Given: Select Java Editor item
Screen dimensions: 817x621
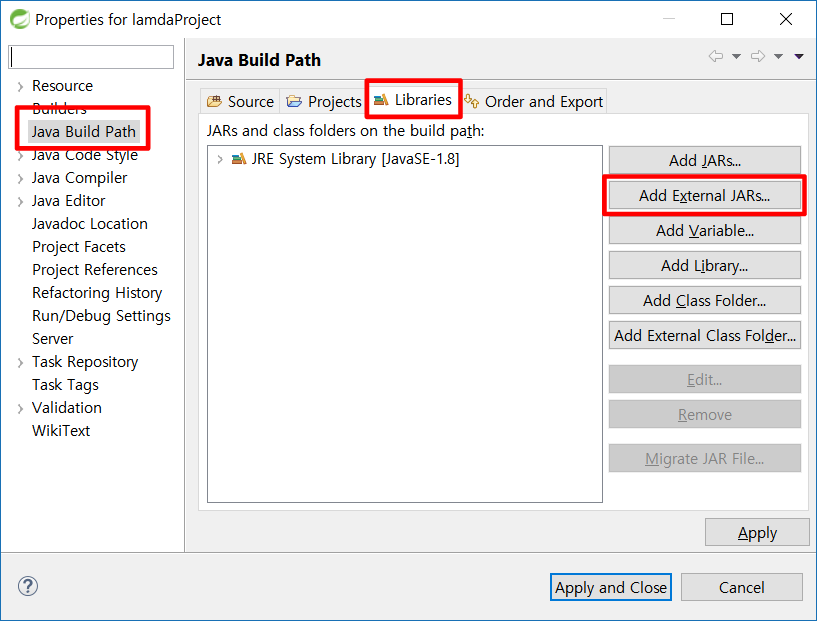Looking at the screenshot, I should pyautogui.click(x=68, y=201).
